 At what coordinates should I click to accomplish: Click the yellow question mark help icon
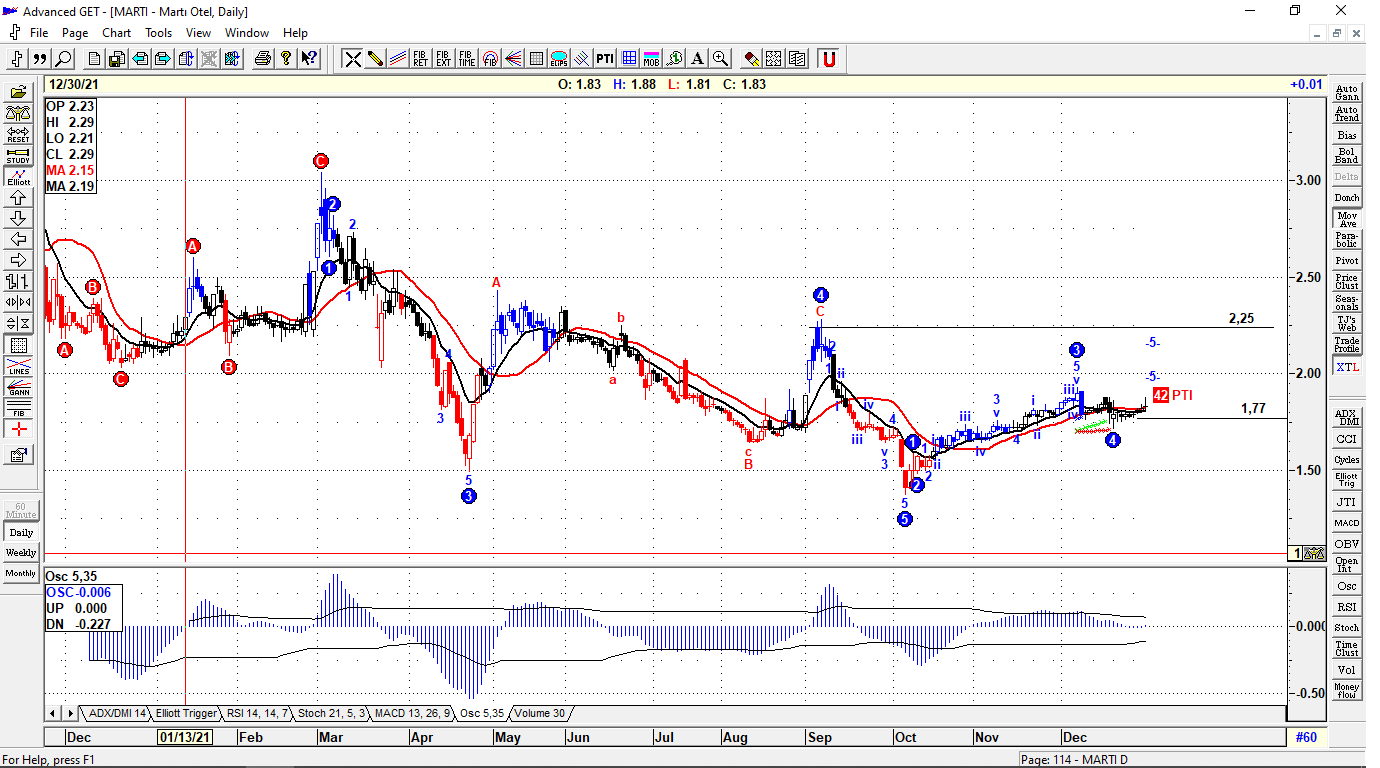(286, 58)
